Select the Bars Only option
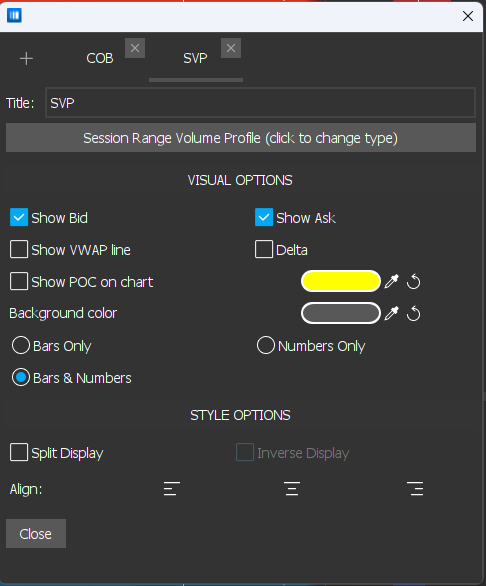The height and width of the screenshot is (586, 486). (x=21, y=345)
